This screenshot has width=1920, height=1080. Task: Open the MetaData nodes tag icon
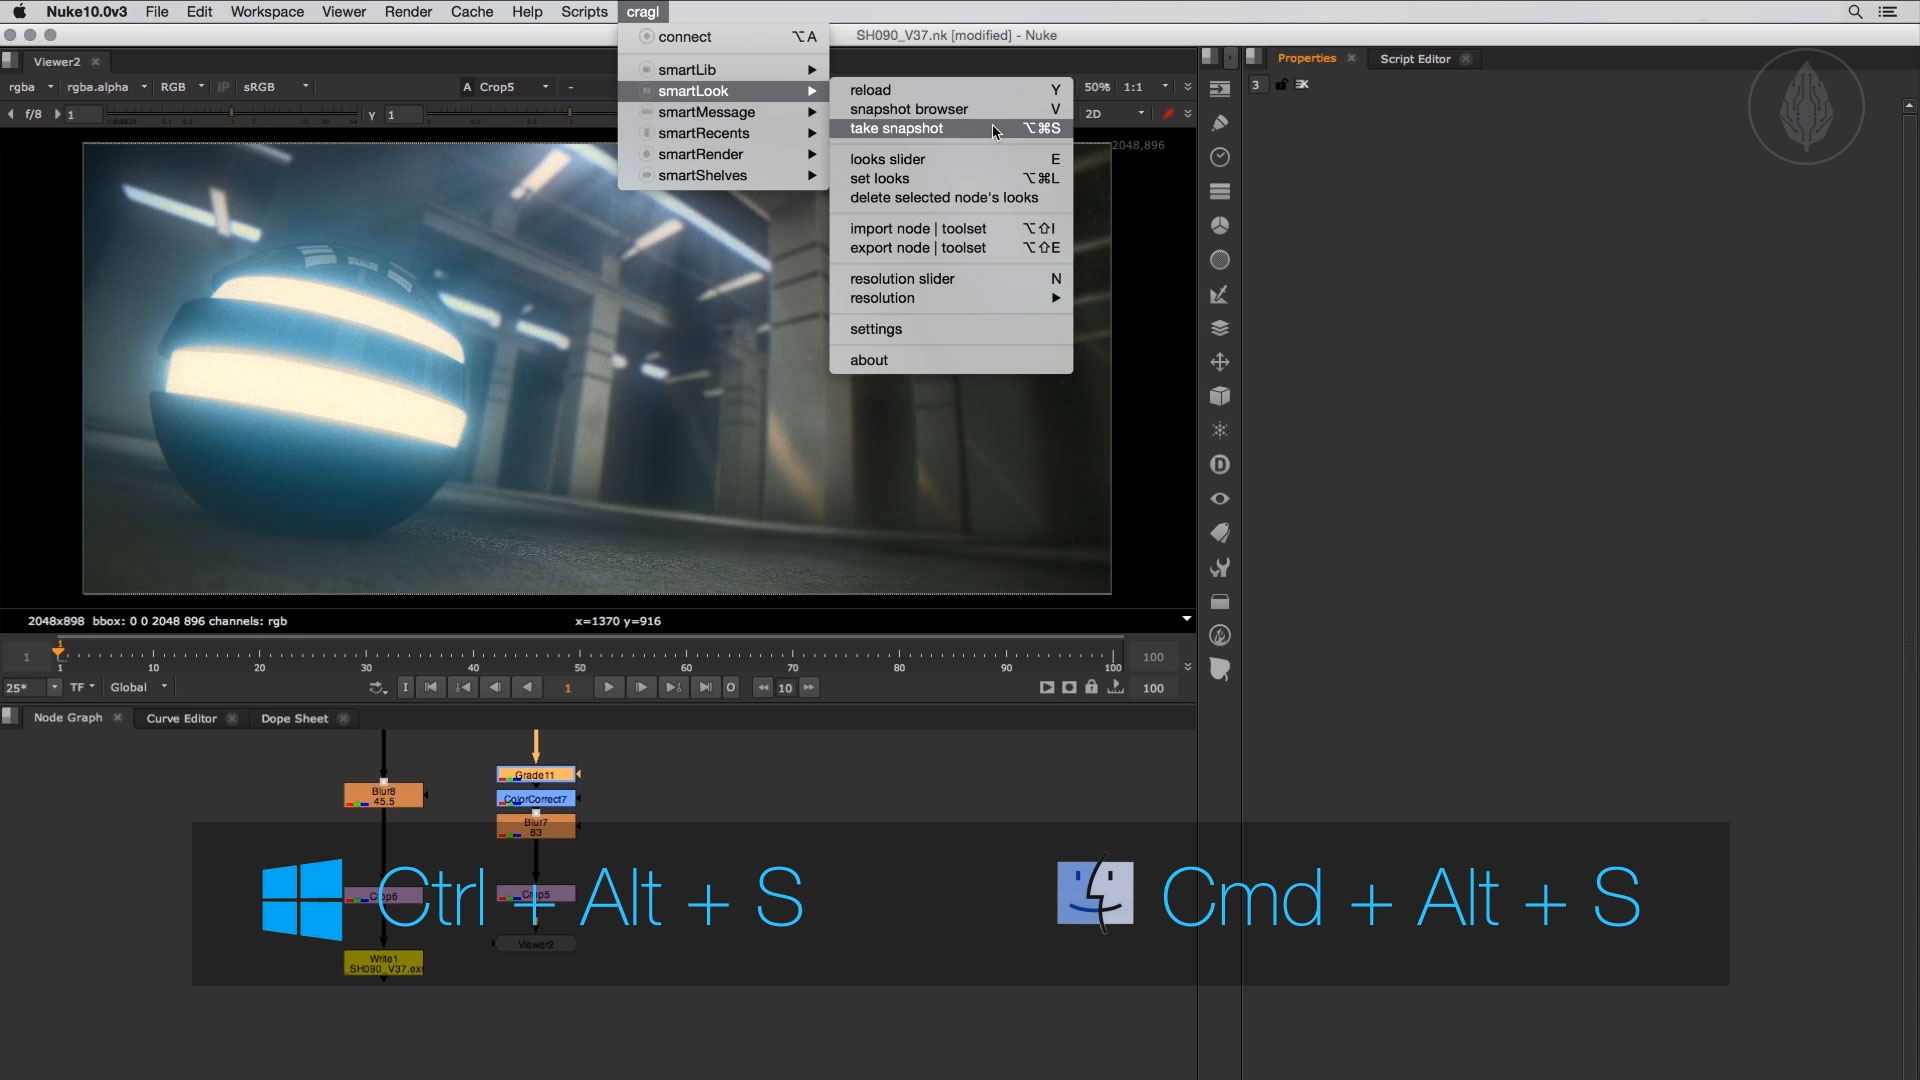1220,533
